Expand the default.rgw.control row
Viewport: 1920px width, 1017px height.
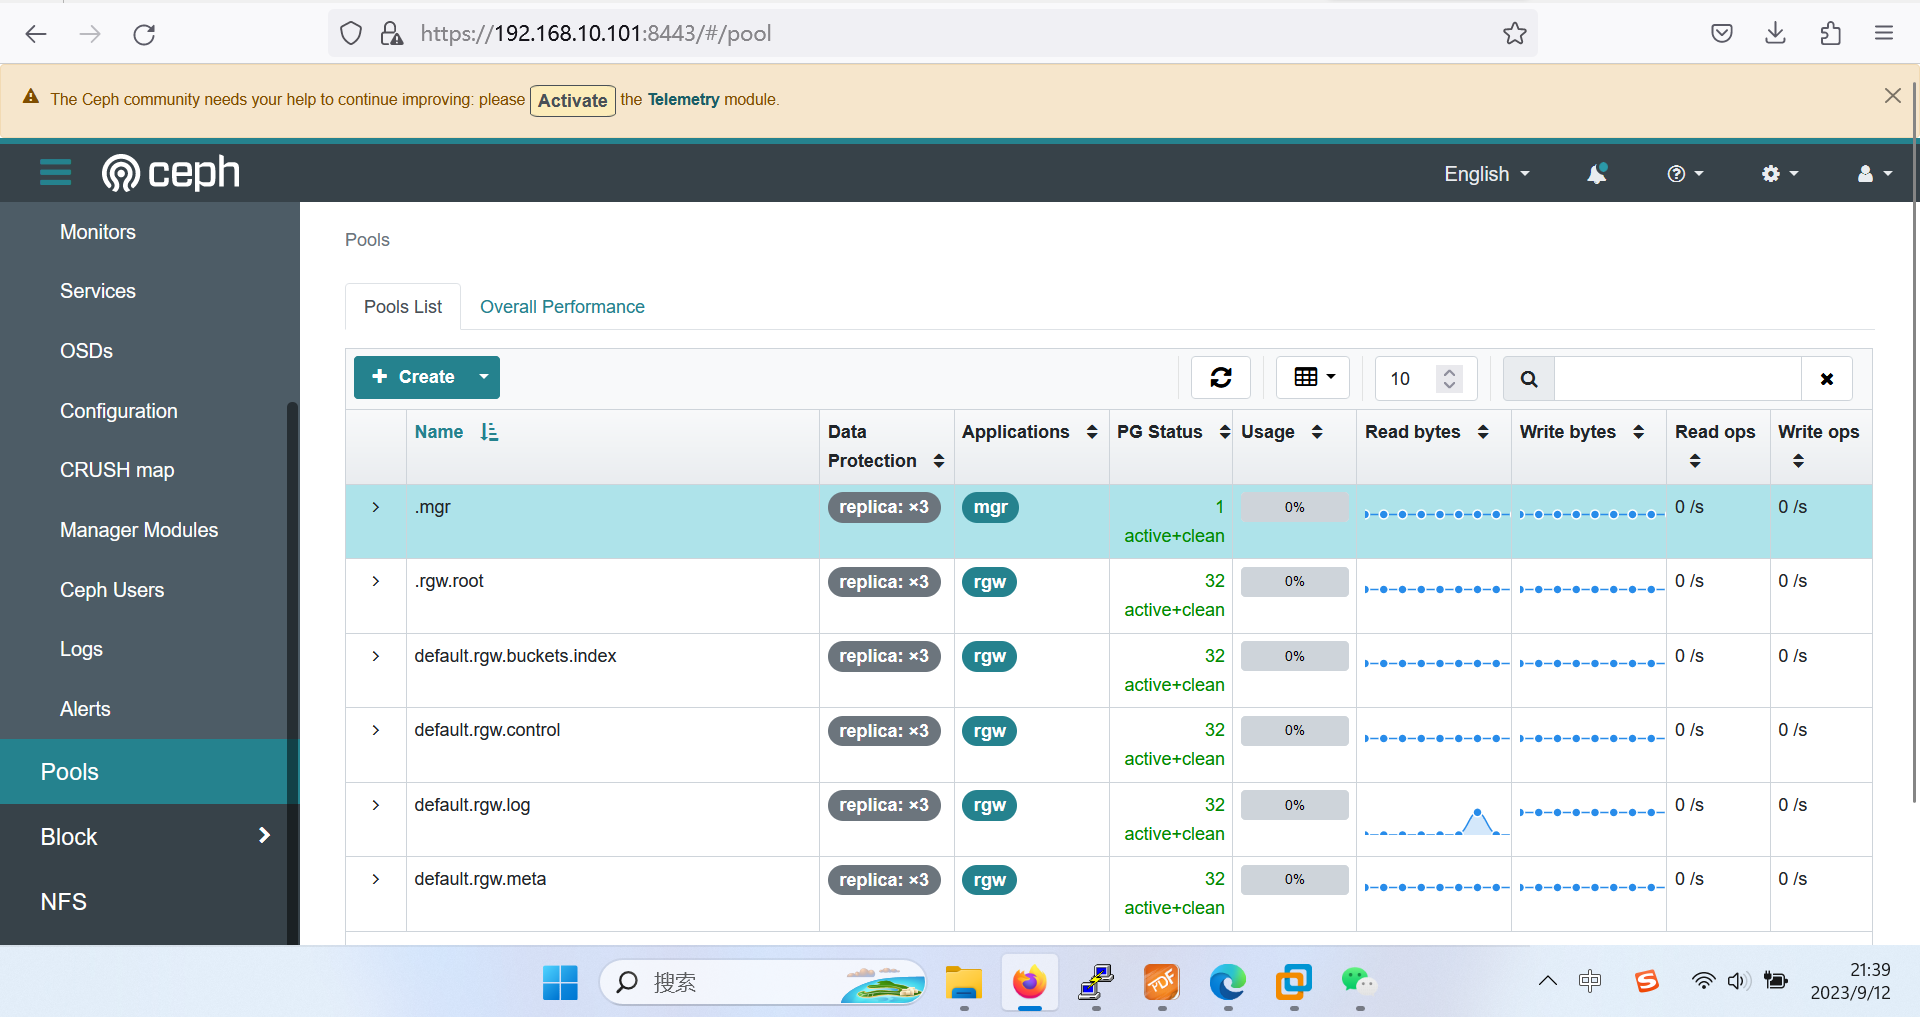[x=376, y=730]
